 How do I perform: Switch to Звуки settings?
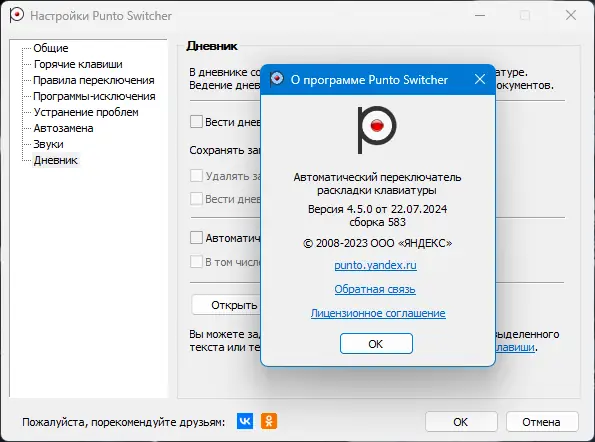48,144
